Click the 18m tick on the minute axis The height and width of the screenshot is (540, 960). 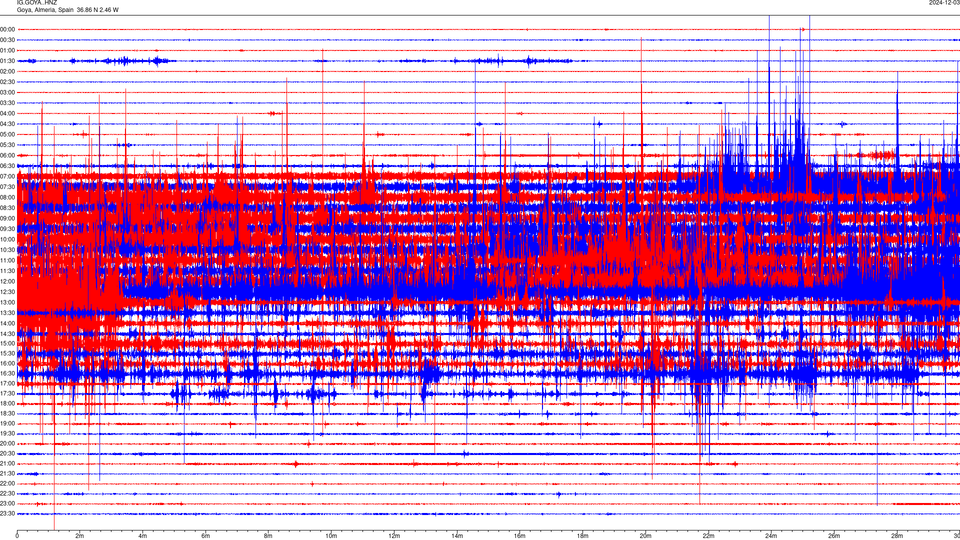click(x=582, y=536)
